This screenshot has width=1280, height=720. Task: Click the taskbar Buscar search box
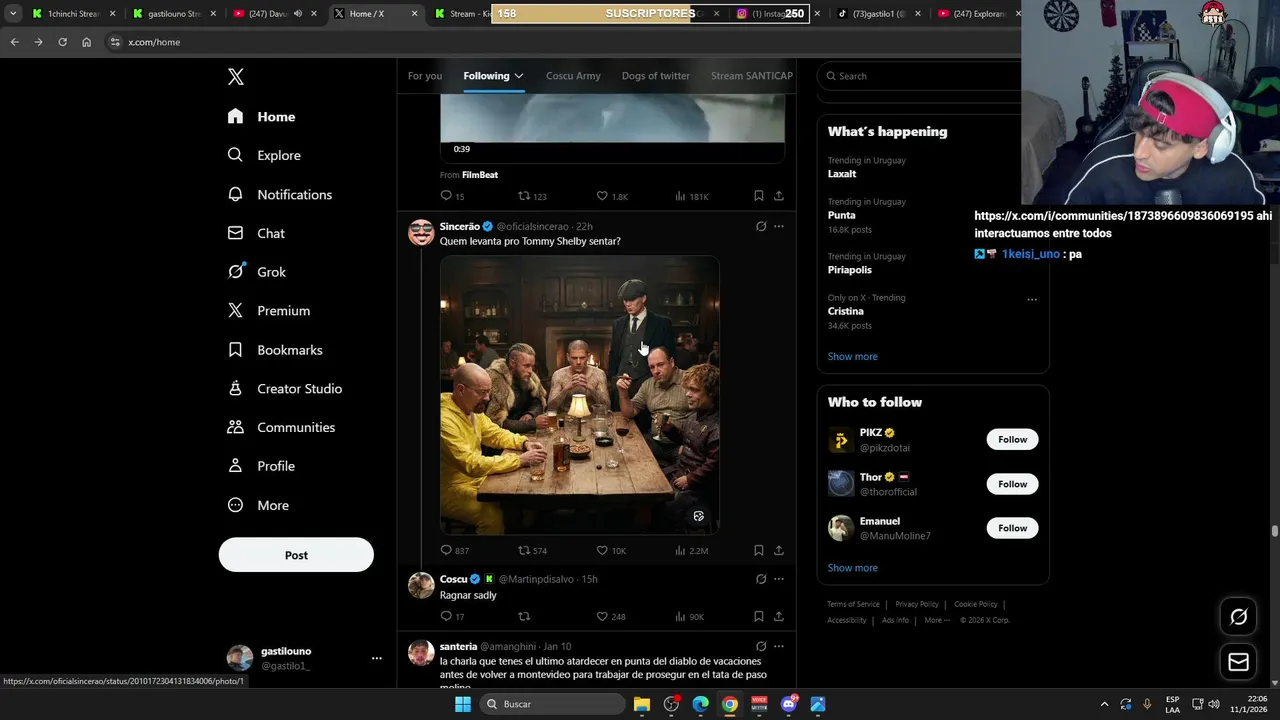coord(550,704)
